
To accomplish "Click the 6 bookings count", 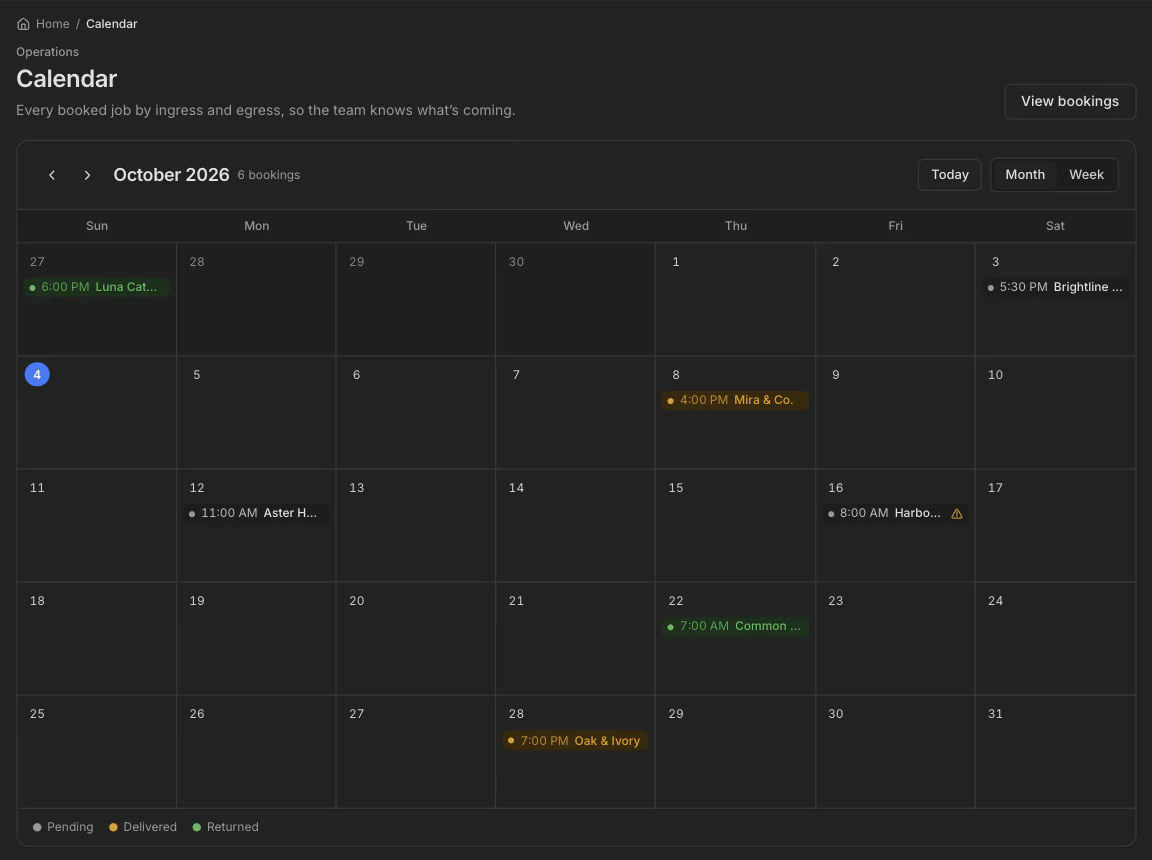I will 269,176.
